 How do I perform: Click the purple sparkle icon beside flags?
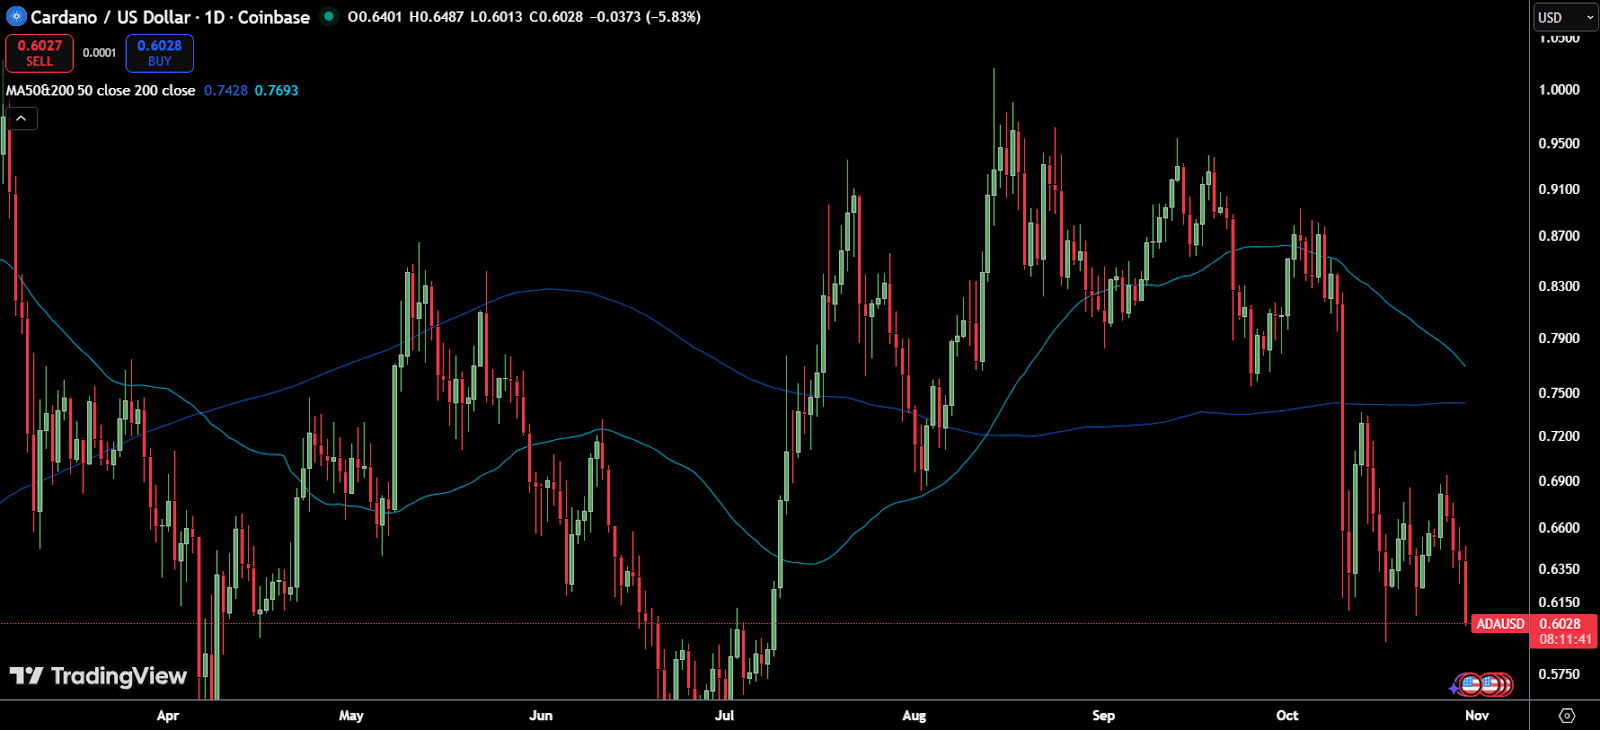(x=1454, y=688)
